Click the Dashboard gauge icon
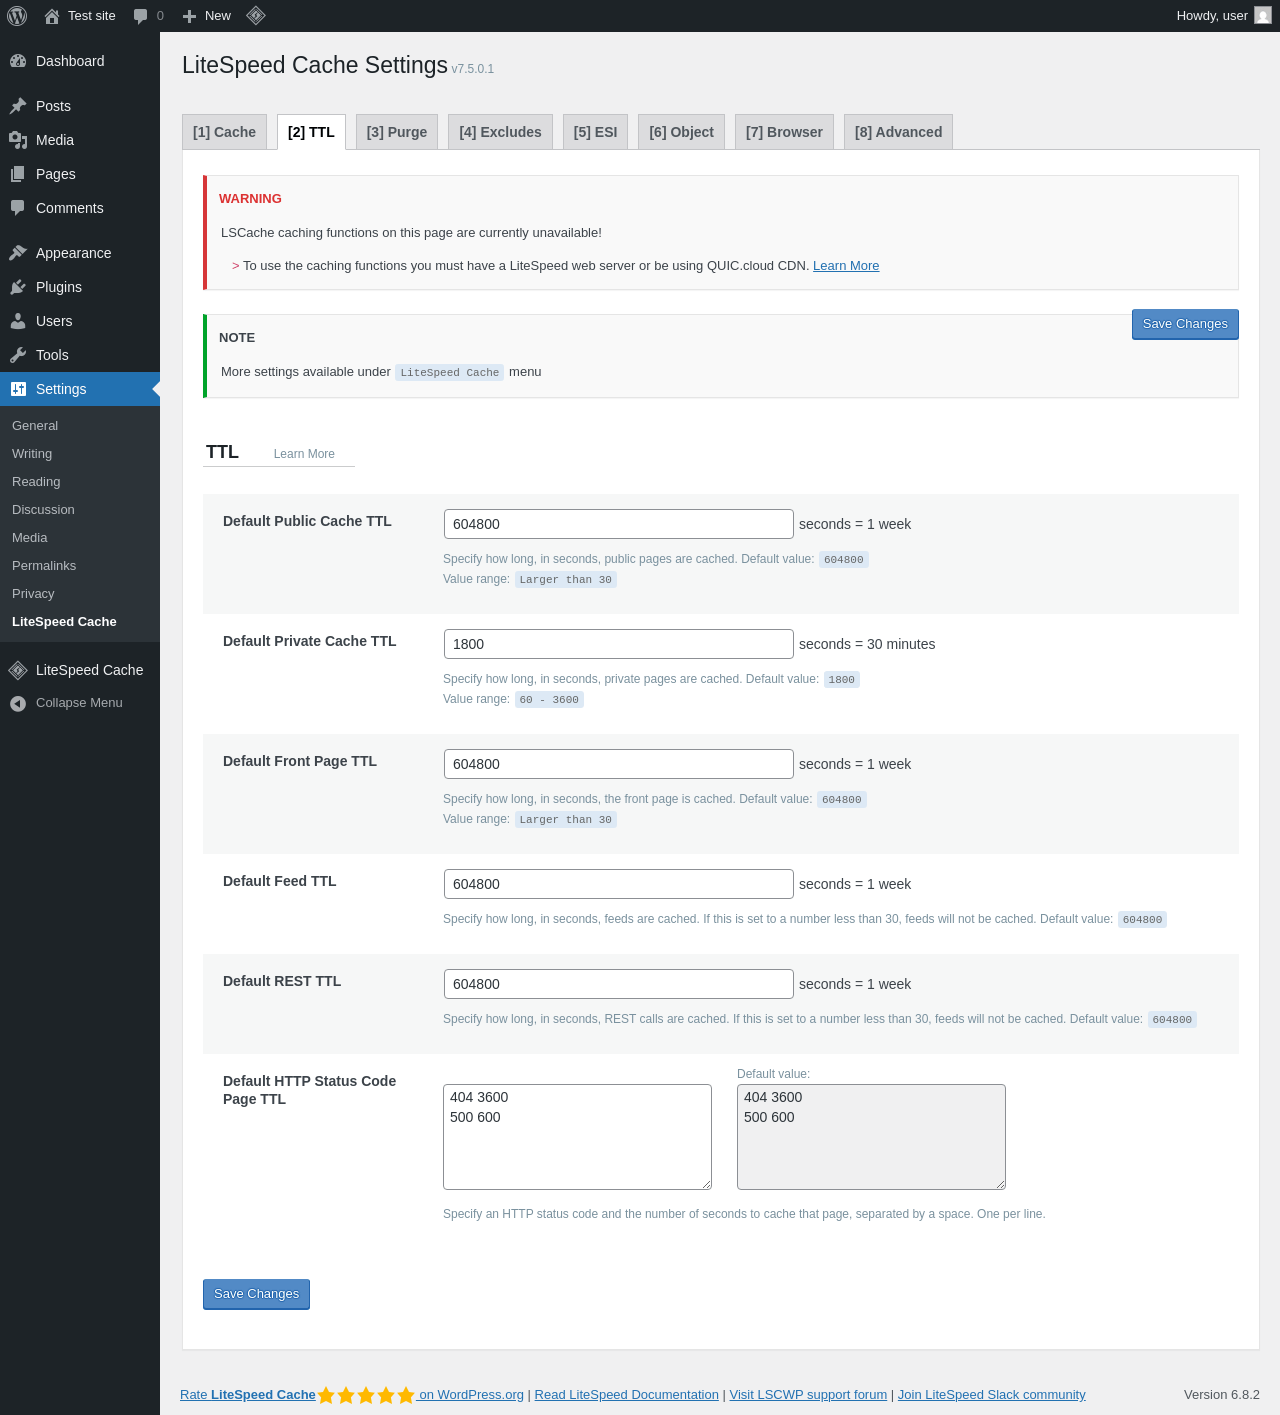Image resolution: width=1280 pixels, height=1415 pixels. tap(18, 61)
